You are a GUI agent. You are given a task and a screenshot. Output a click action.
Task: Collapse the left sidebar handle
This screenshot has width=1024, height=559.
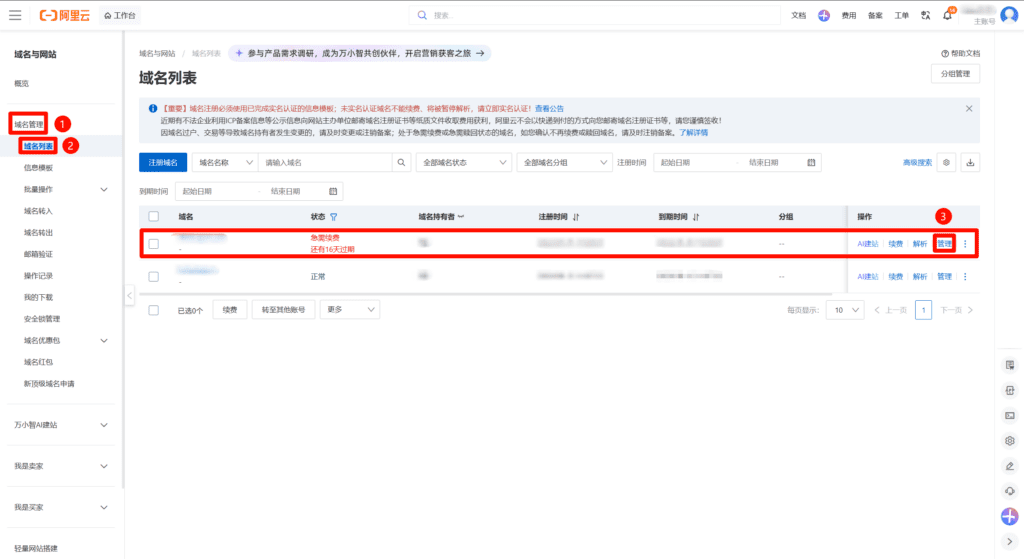[x=129, y=296]
